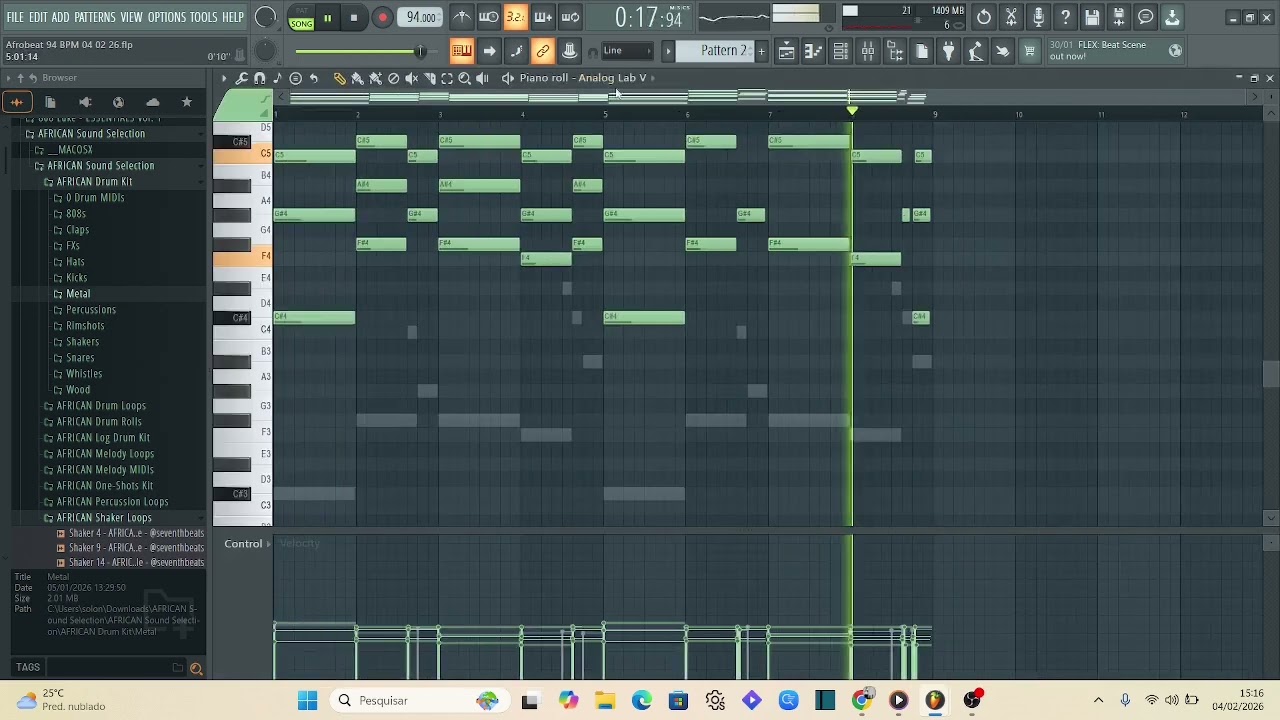This screenshot has height=720, width=1280.
Task: Click the browser search magnifier icon
Action: 196,668
